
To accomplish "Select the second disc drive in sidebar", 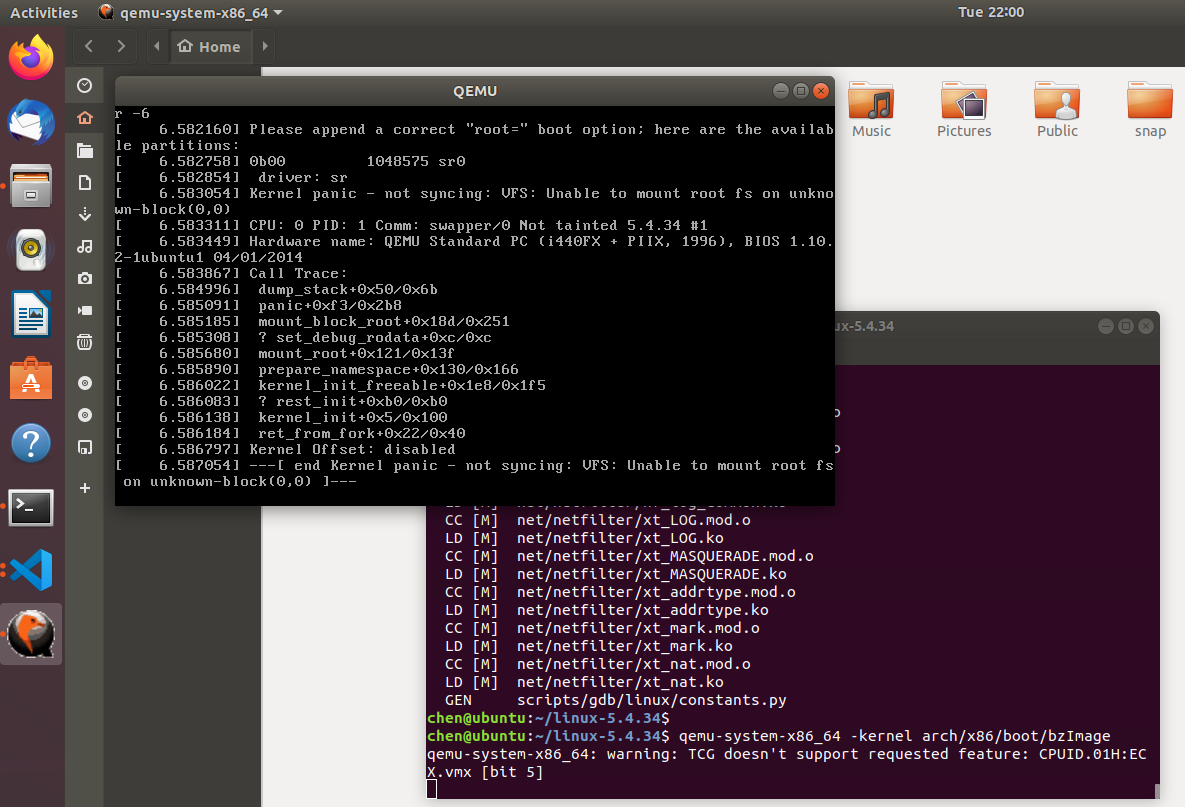I will click(85, 415).
